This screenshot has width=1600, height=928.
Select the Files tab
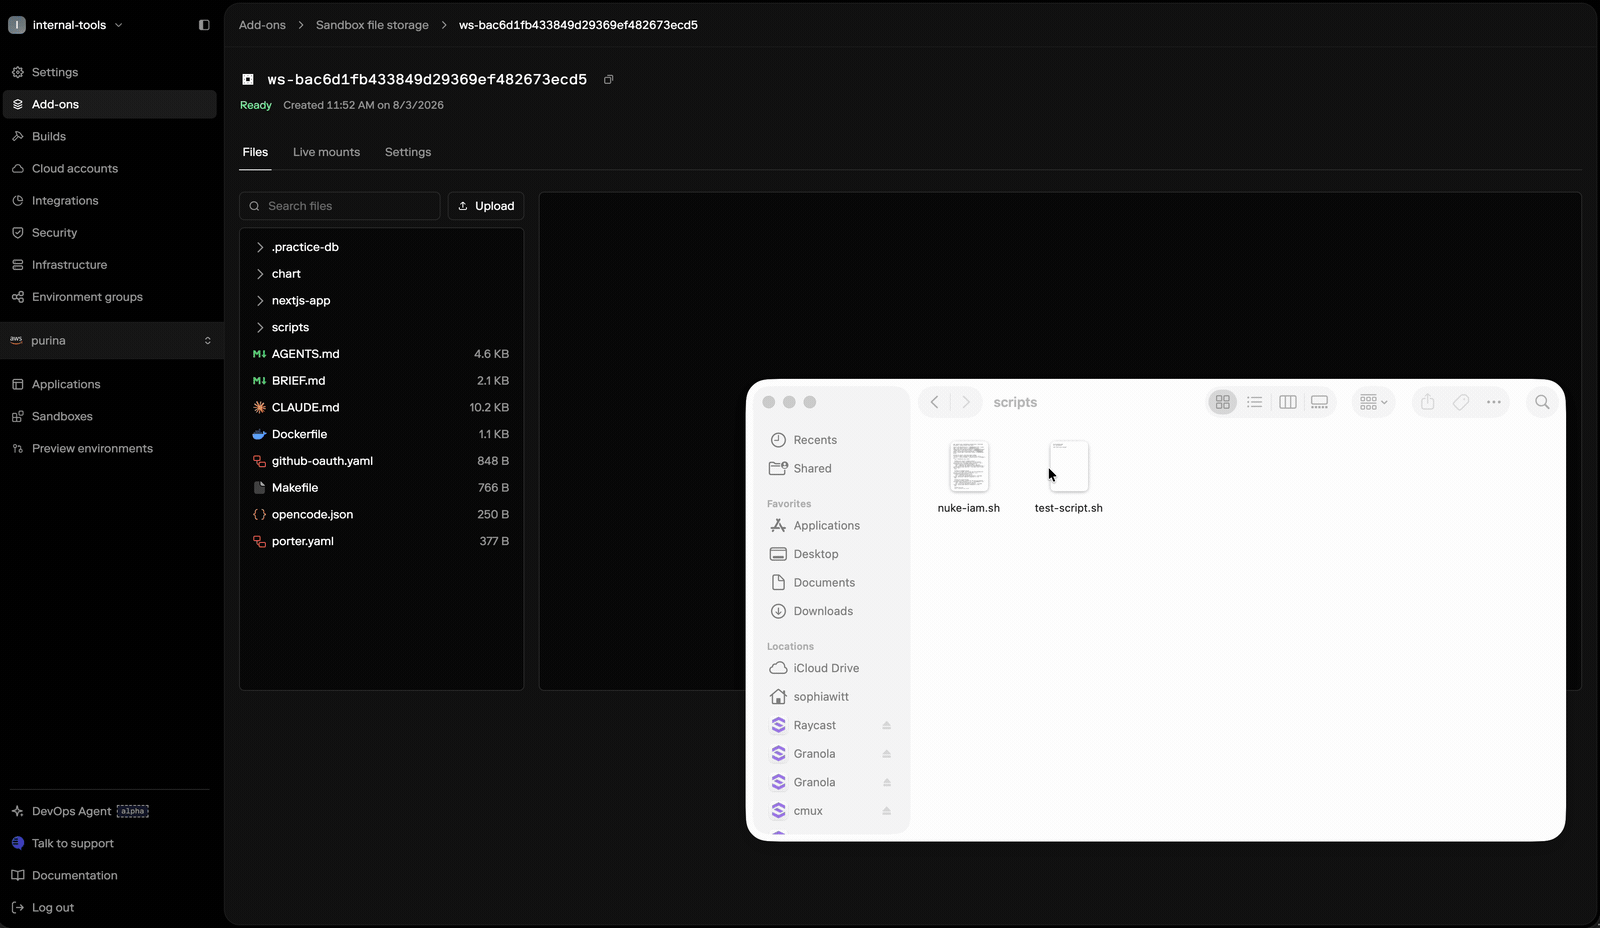[255, 152]
